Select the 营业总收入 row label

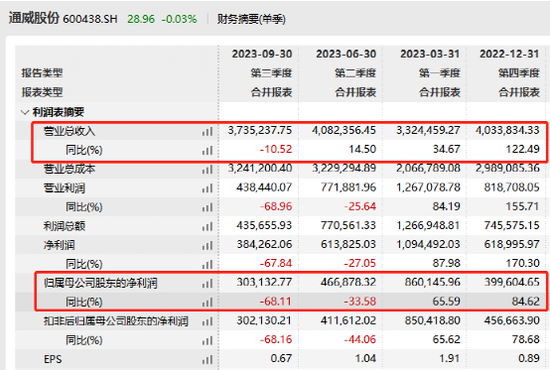coord(69,131)
